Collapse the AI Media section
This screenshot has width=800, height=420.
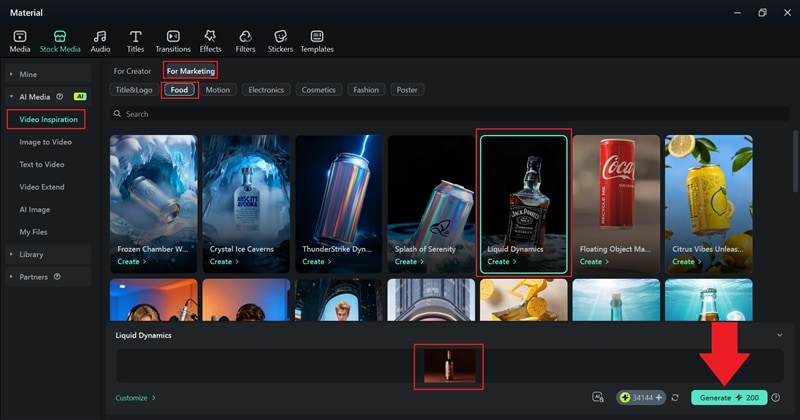pyautogui.click(x=11, y=97)
